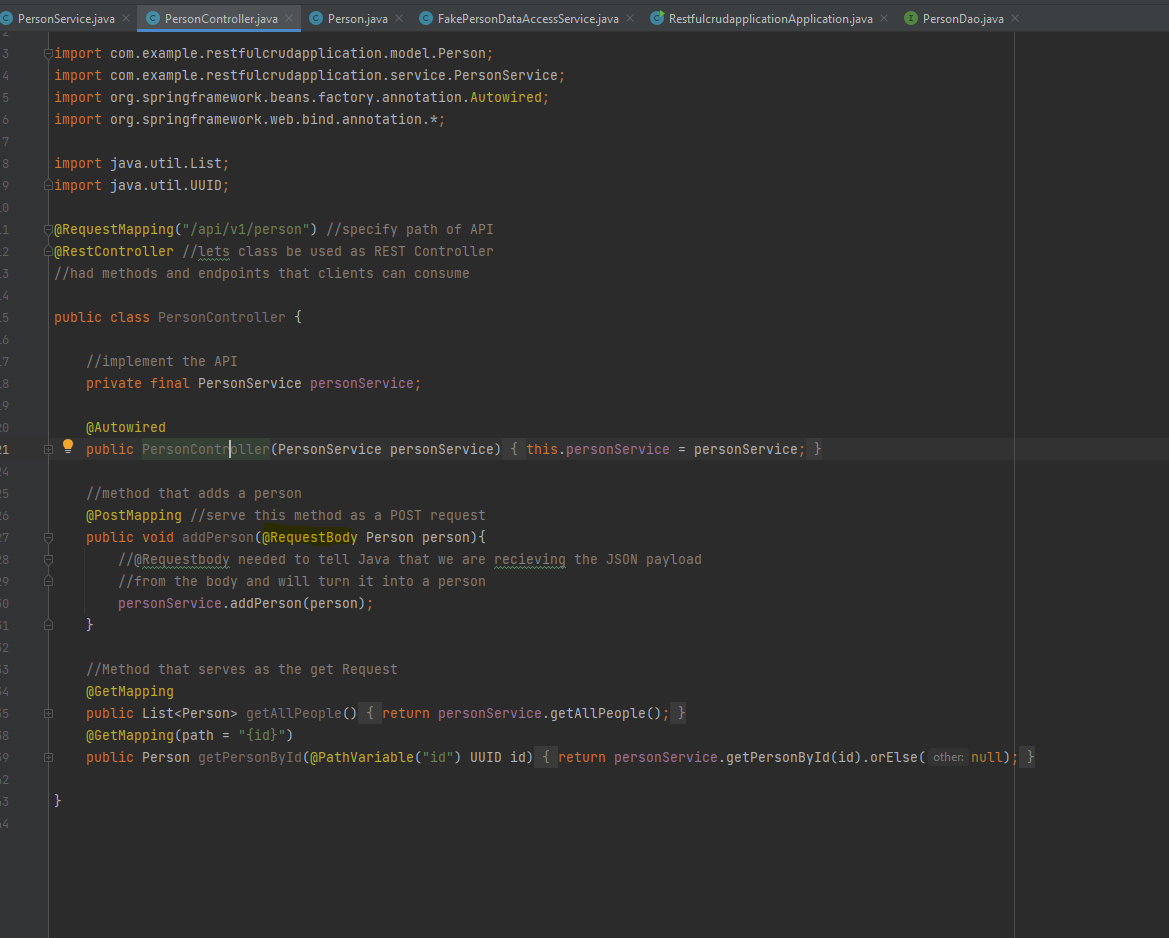Screen dimensions: 1169x938
Task: Click the "{id}" path string
Action: coord(262,735)
